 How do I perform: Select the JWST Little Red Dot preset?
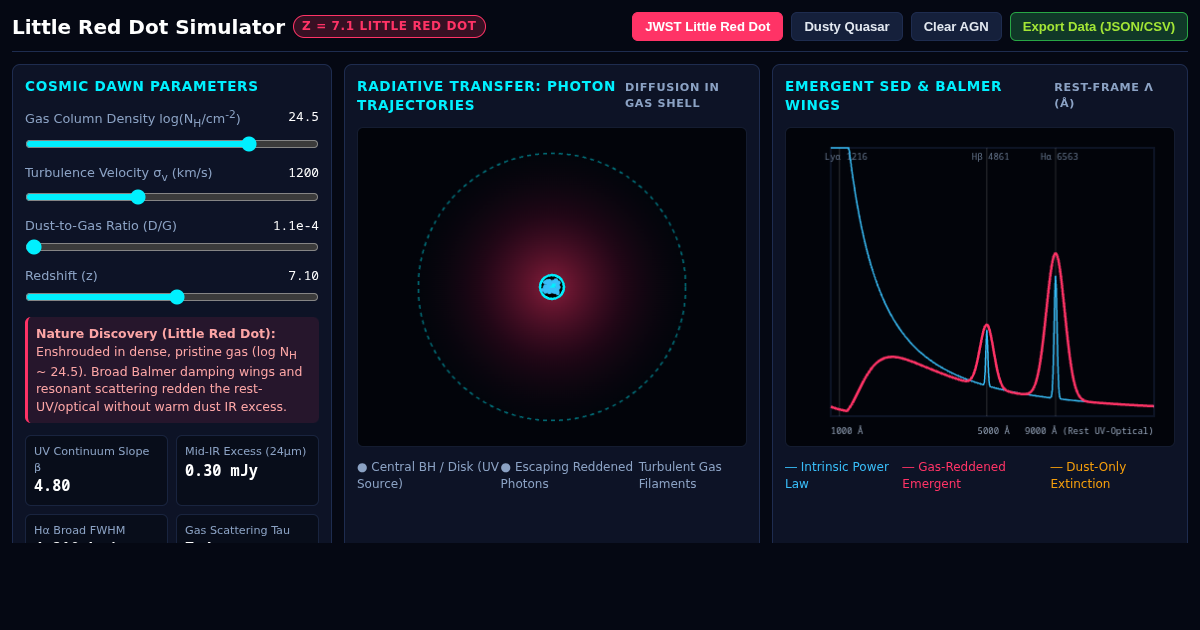[707, 27]
